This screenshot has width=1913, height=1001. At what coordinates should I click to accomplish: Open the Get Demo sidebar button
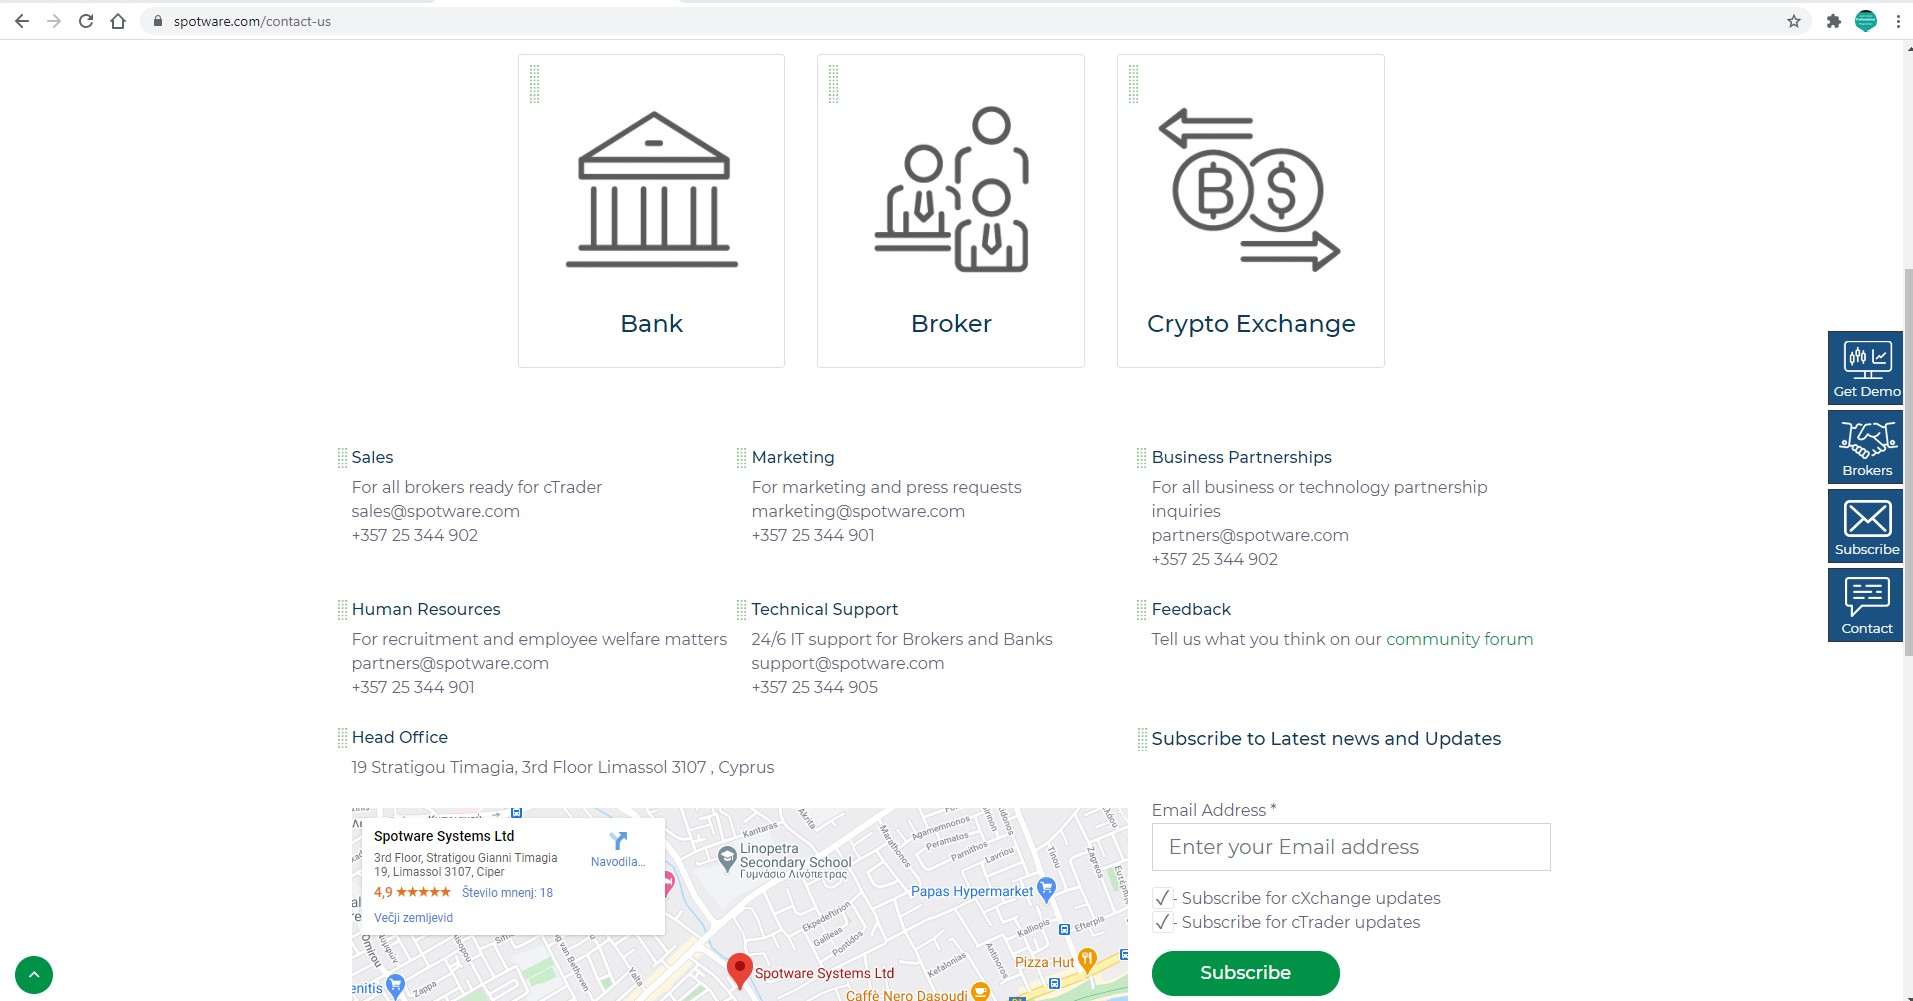(x=1866, y=368)
